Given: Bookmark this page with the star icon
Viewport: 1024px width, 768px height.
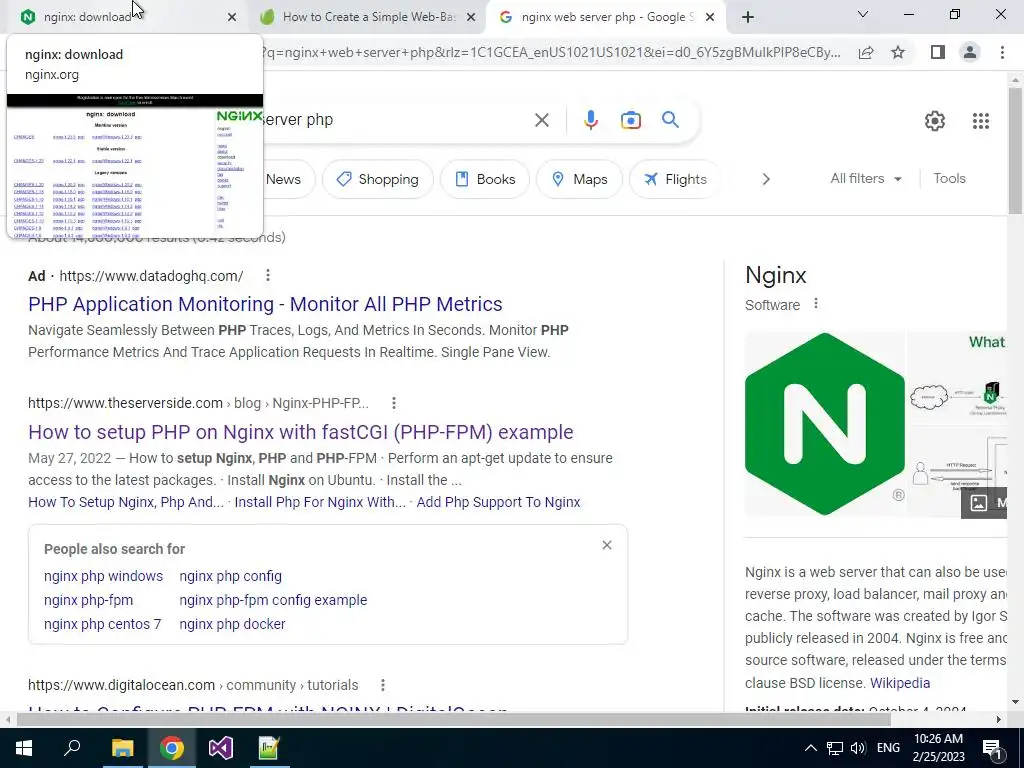Looking at the screenshot, I should click(898, 52).
